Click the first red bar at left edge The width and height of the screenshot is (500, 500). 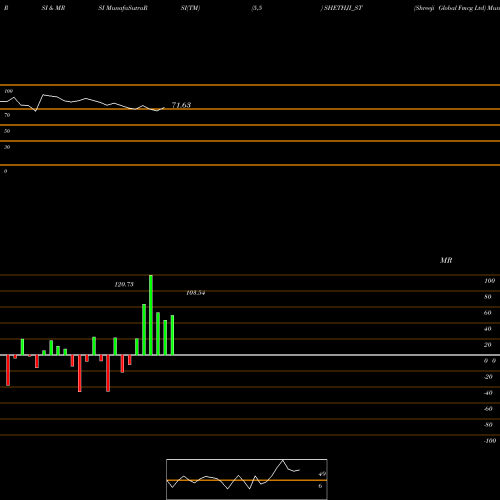[8, 370]
